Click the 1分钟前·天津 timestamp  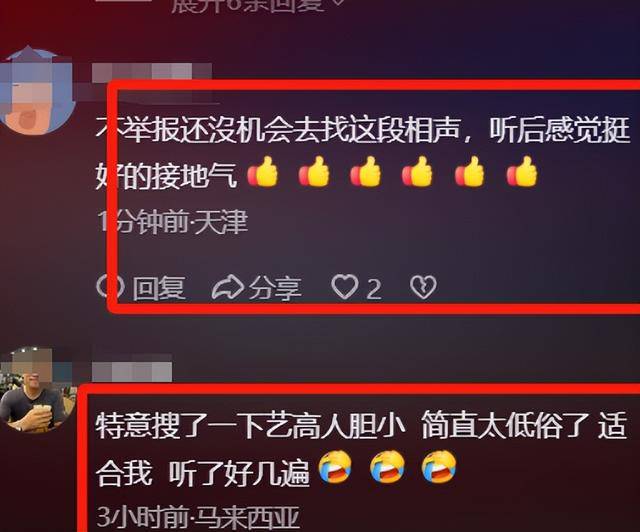tap(172, 223)
